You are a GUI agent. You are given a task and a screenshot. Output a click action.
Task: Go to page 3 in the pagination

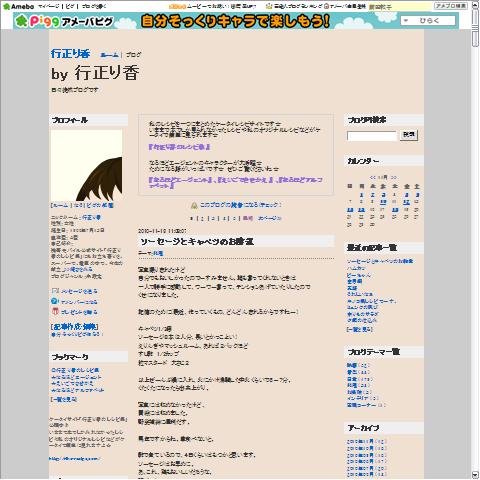click(213, 218)
